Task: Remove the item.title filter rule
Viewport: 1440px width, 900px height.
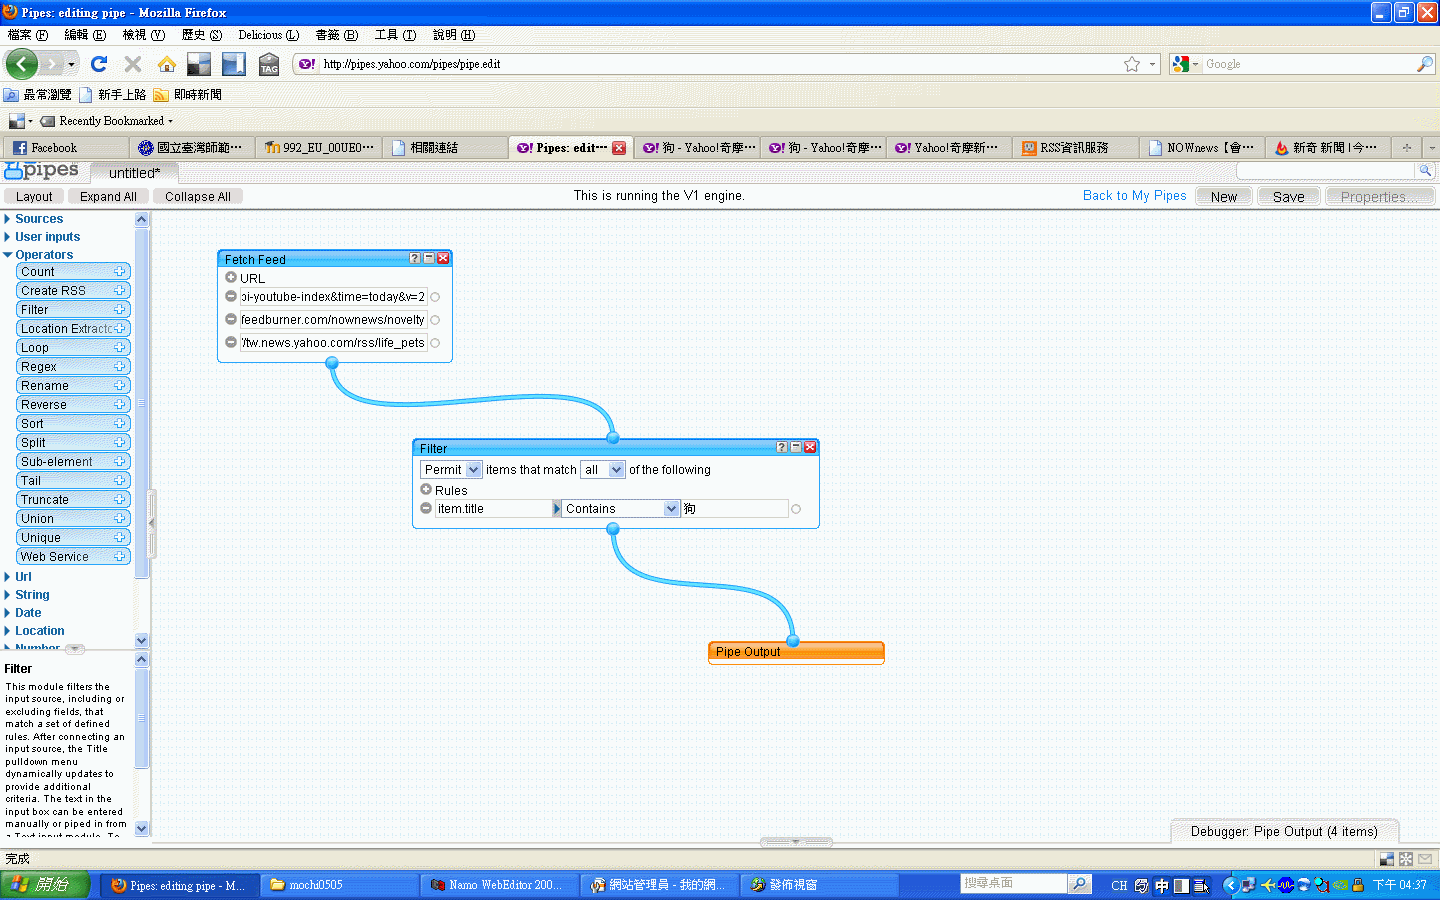Action: (426, 508)
